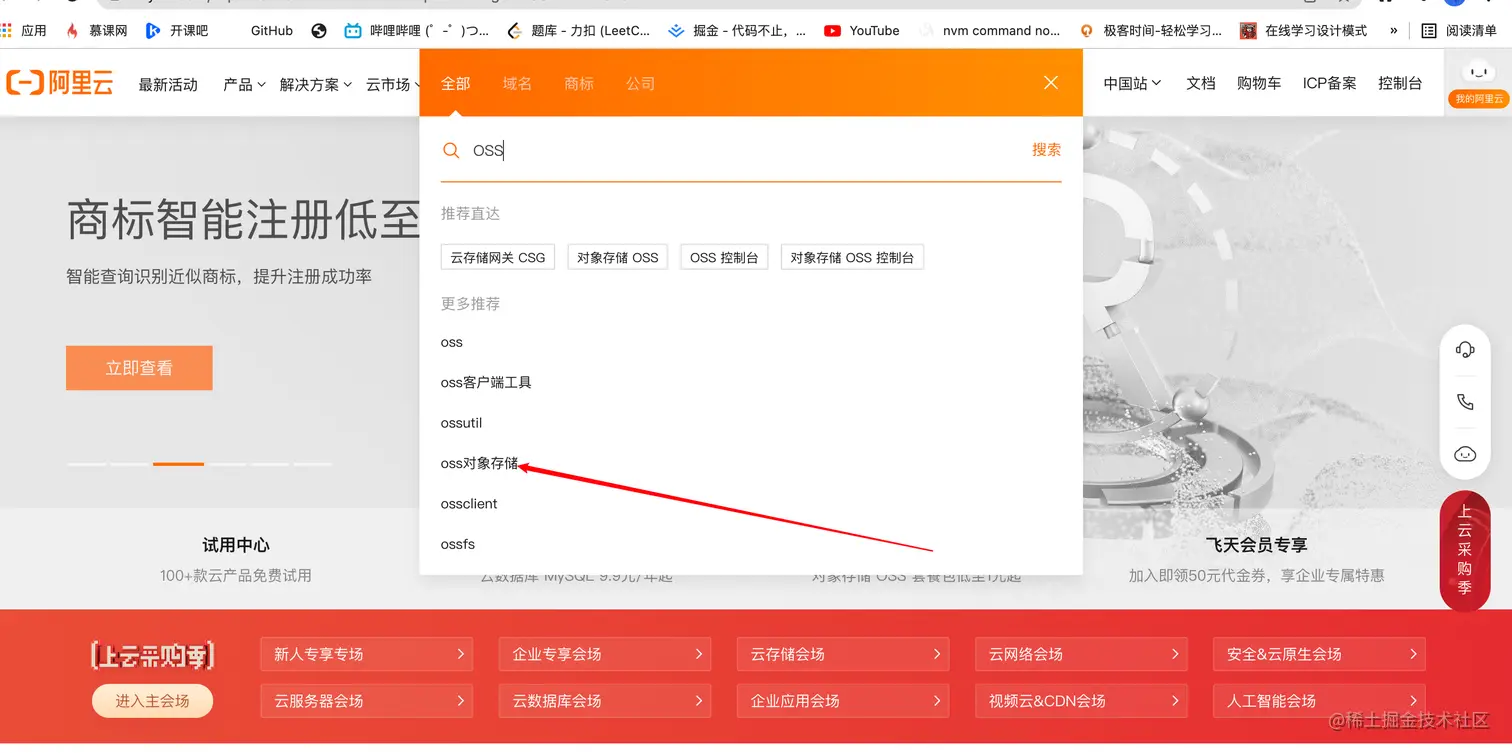Open the 企业专享会场 link
Screen dimensions: 1512x753
[605, 654]
